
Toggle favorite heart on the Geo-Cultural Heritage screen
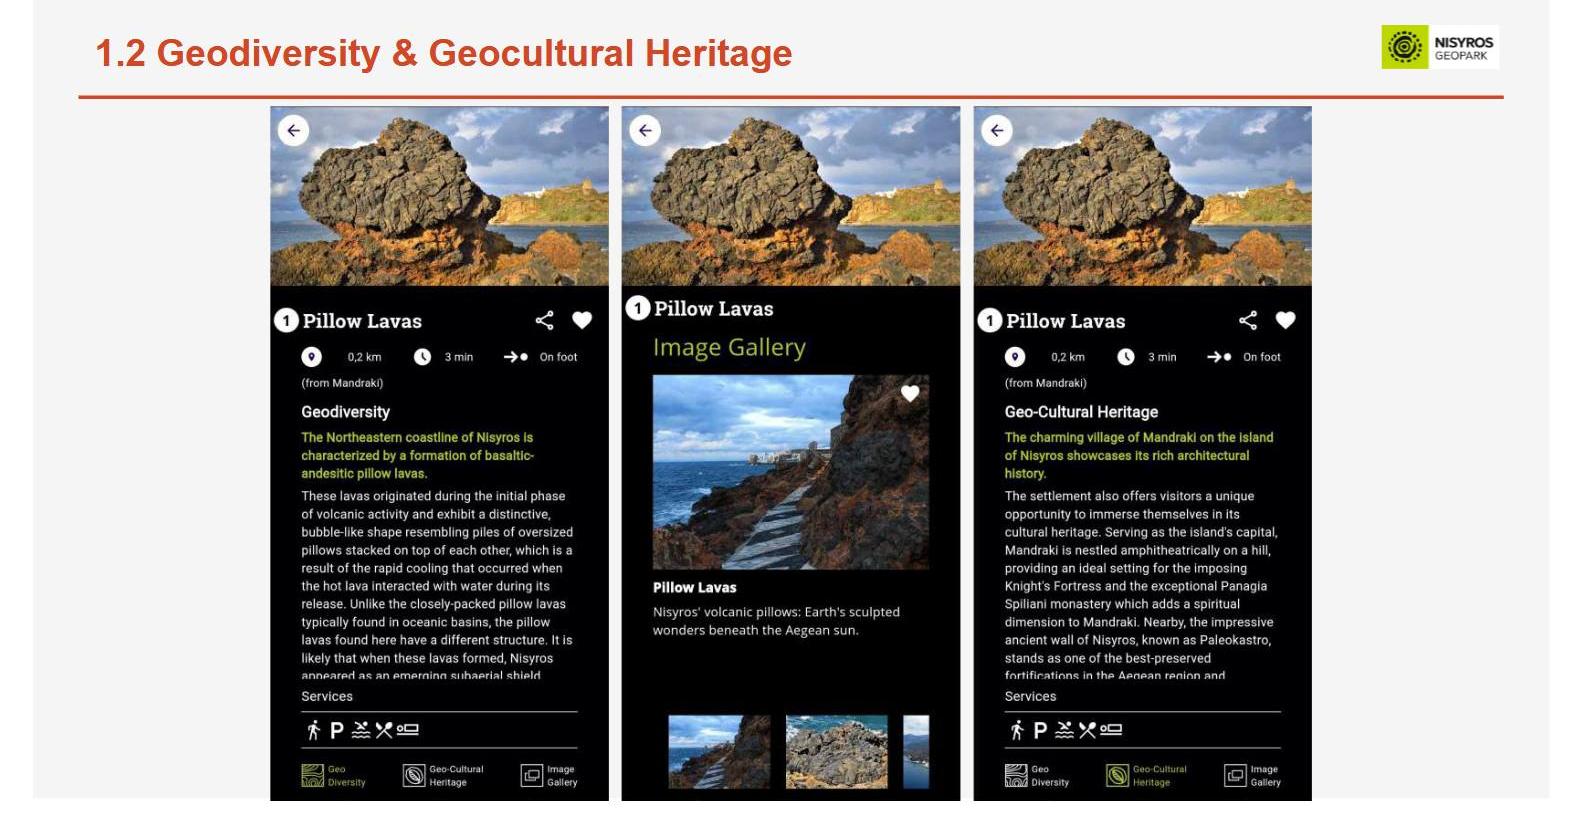[1285, 320]
